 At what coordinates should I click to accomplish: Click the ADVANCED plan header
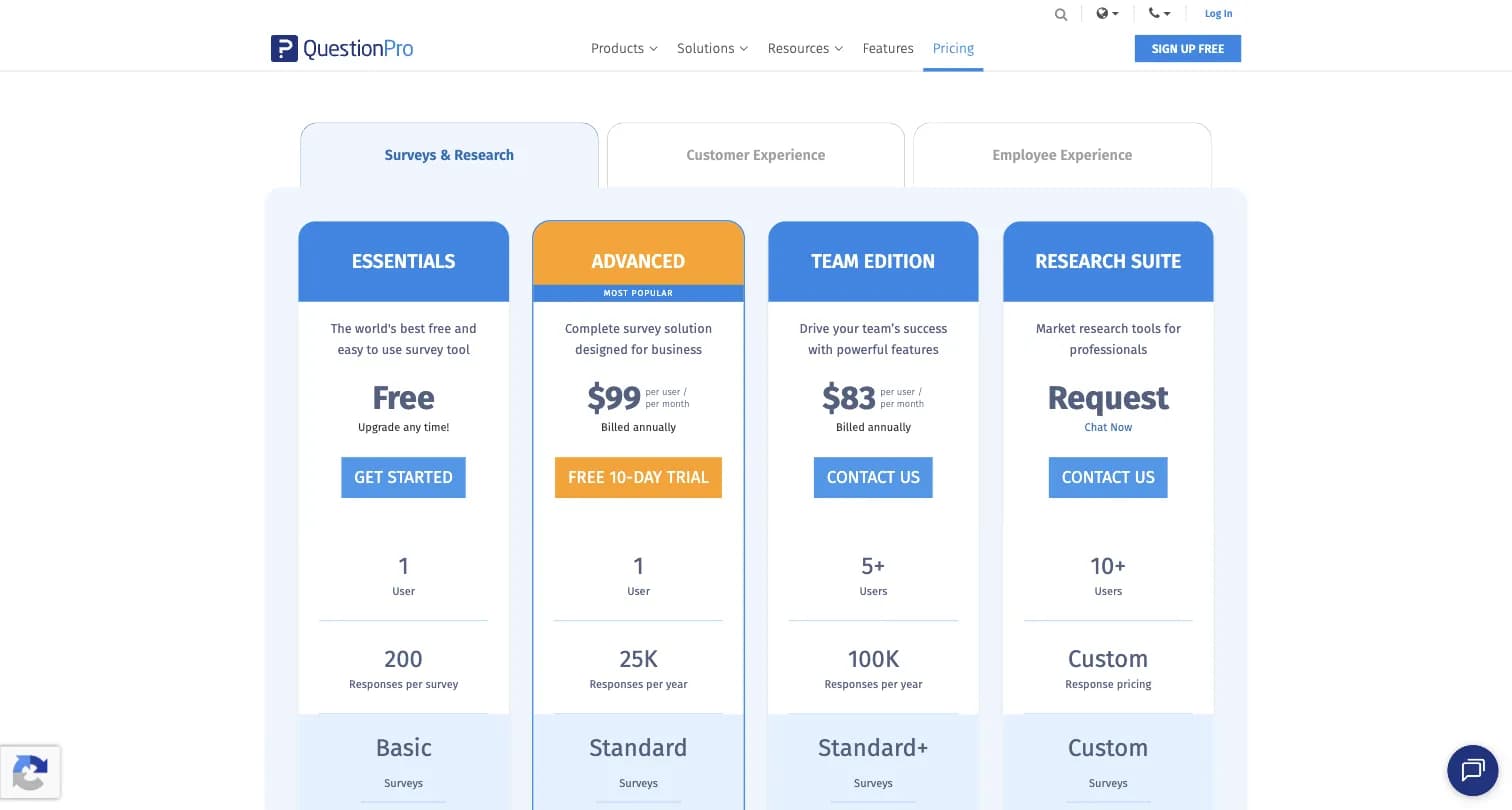(638, 254)
